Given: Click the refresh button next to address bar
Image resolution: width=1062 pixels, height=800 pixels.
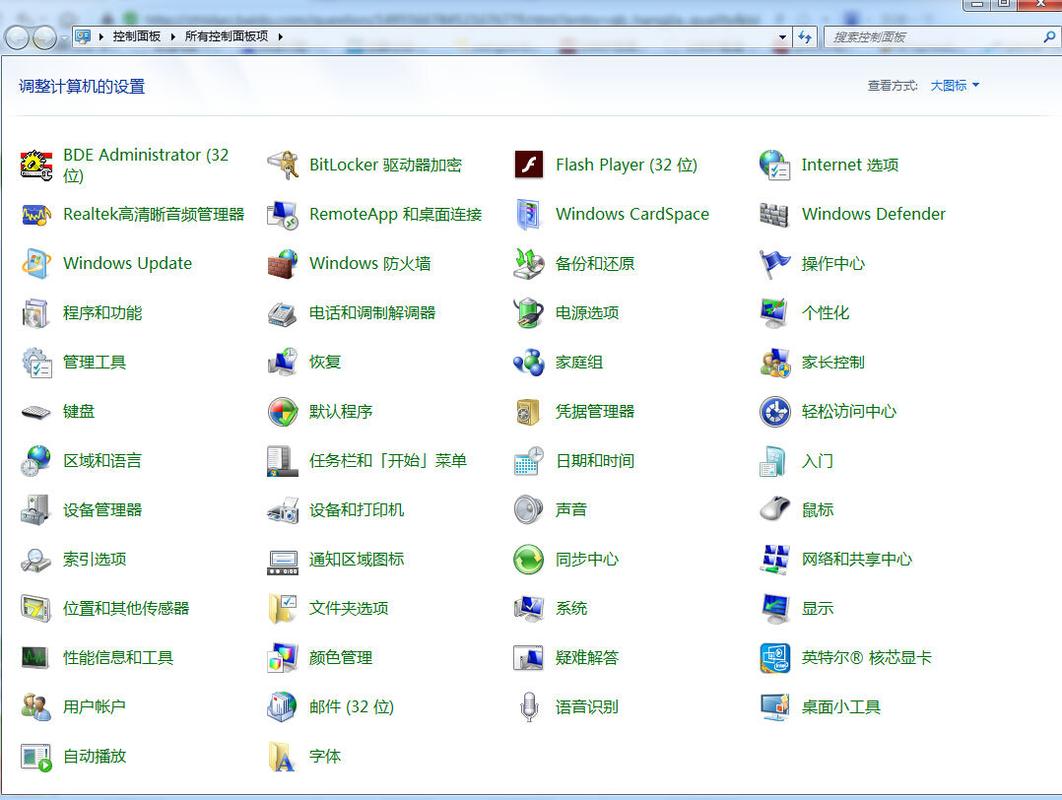Looking at the screenshot, I should pyautogui.click(x=805, y=36).
